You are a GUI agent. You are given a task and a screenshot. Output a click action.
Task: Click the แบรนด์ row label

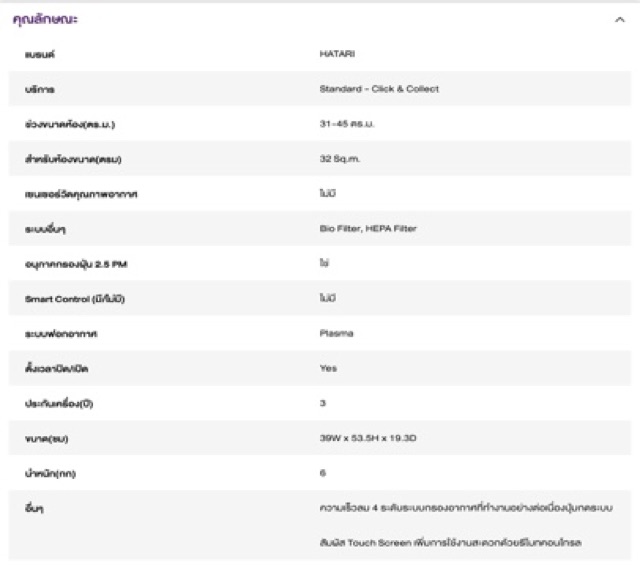[42, 54]
